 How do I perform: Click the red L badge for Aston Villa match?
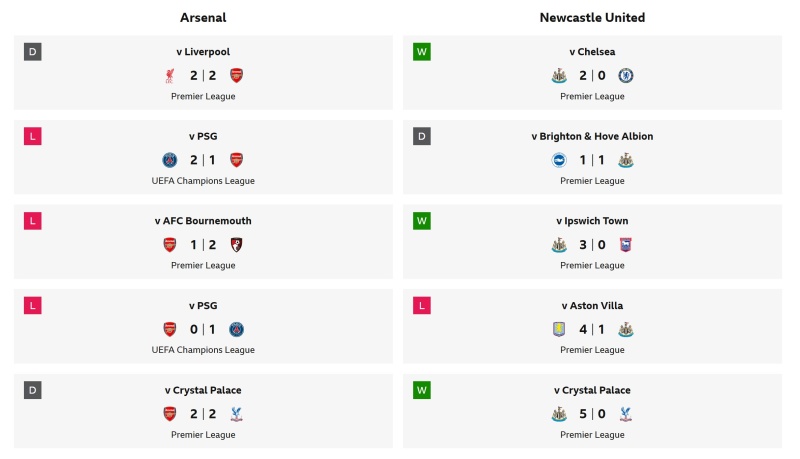[x=422, y=305]
